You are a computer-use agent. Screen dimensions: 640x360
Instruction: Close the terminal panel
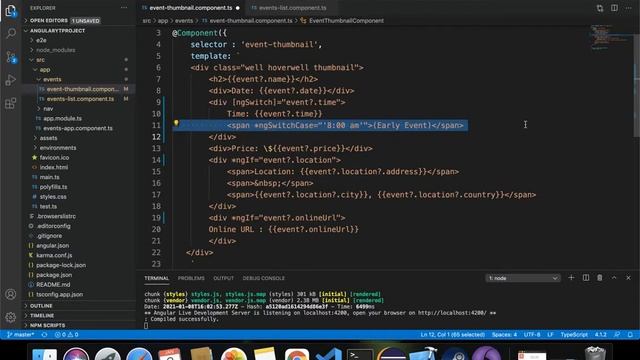tap(628, 278)
